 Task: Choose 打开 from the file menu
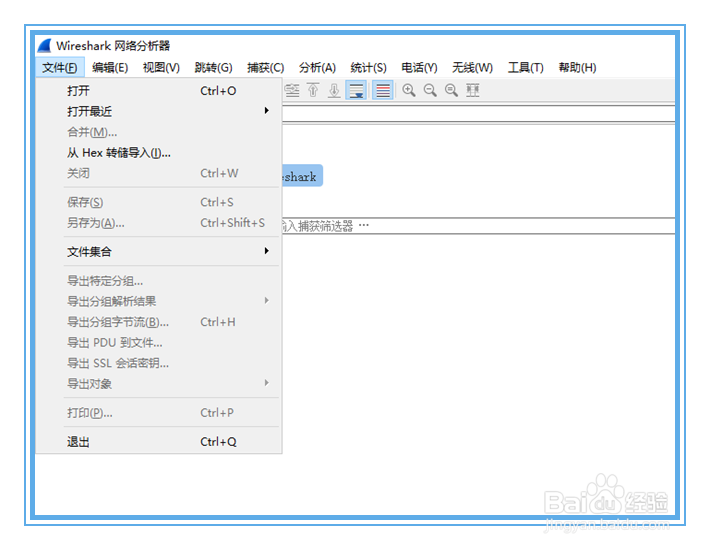[159, 91]
